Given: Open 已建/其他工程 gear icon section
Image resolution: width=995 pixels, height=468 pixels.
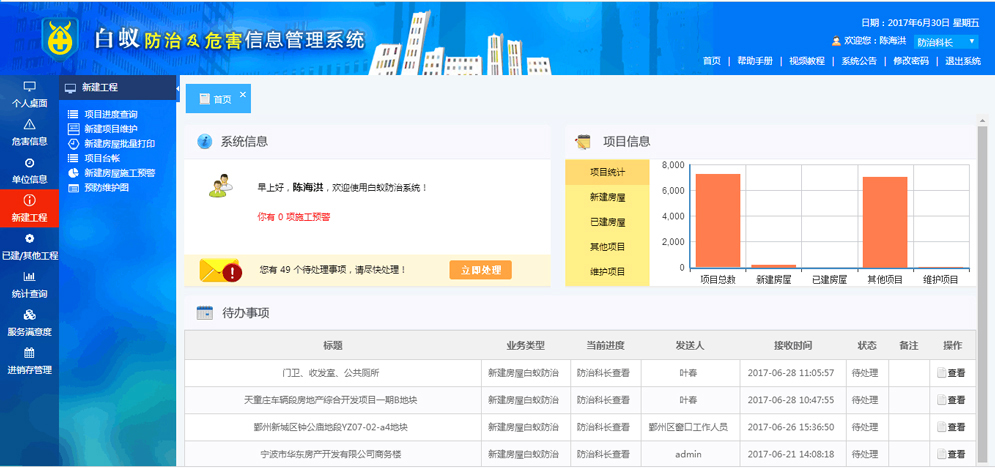Looking at the screenshot, I should coord(29,247).
